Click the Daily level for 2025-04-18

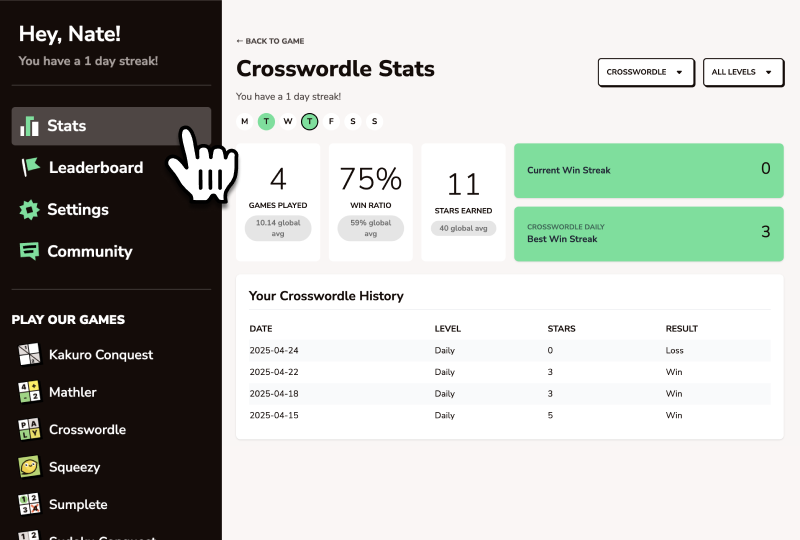pyautogui.click(x=444, y=394)
